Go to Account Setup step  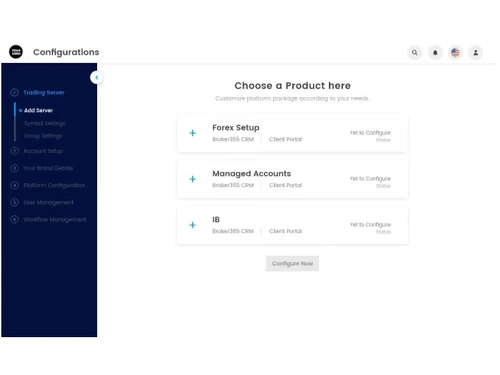click(x=43, y=151)
